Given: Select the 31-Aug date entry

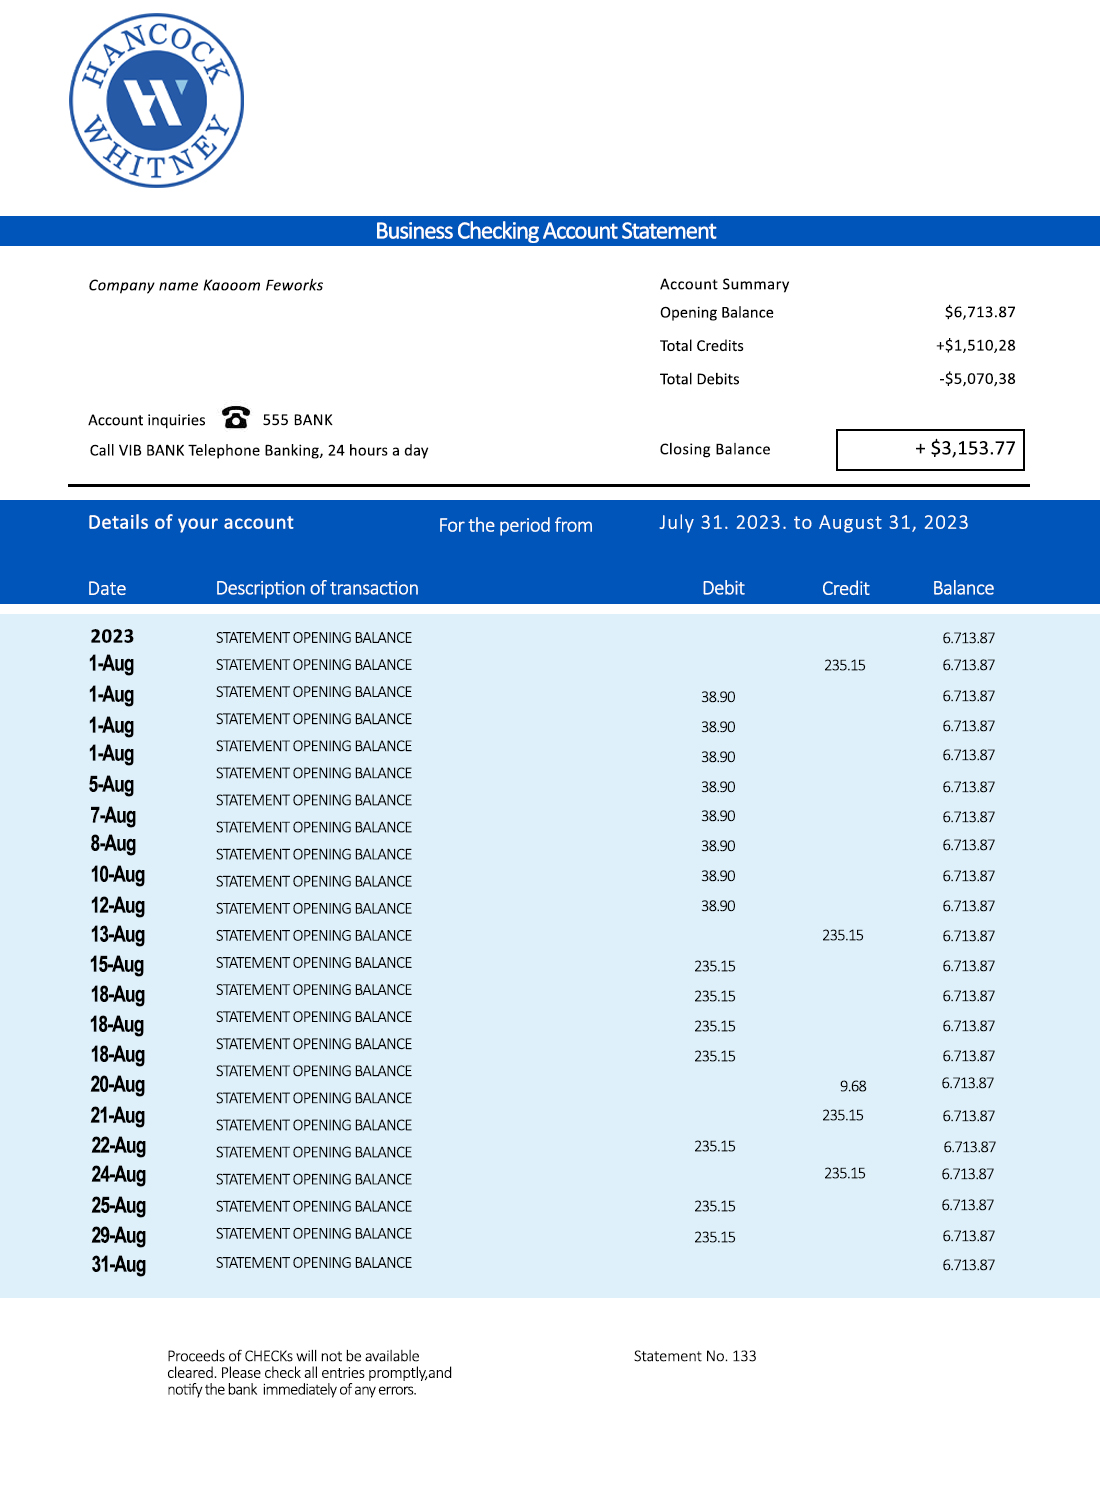Looking at the screenshot, I should click(119, 1264).
